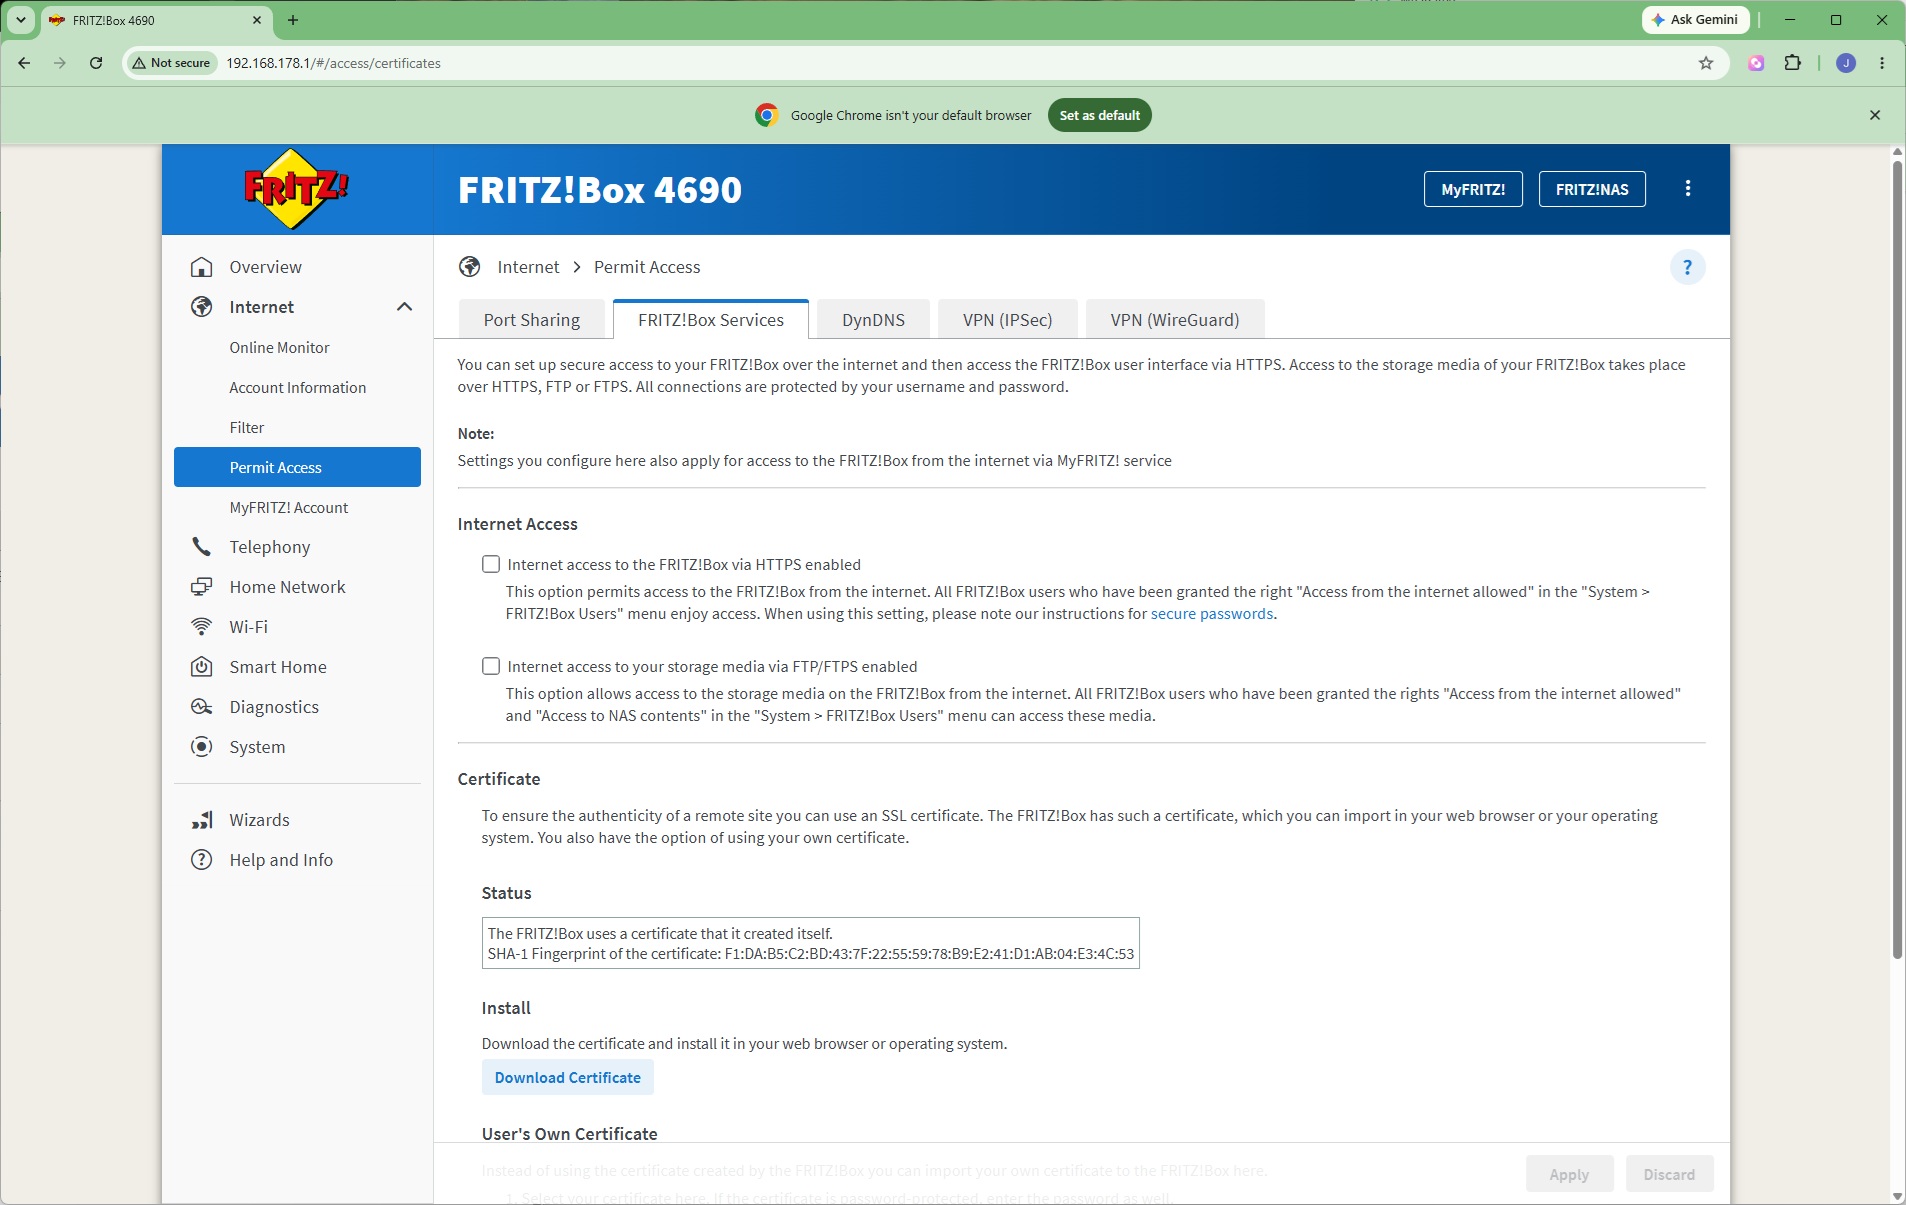
Task: Close the FRITZ!Box 4690 browser tab
Action: tap(257, 20)
